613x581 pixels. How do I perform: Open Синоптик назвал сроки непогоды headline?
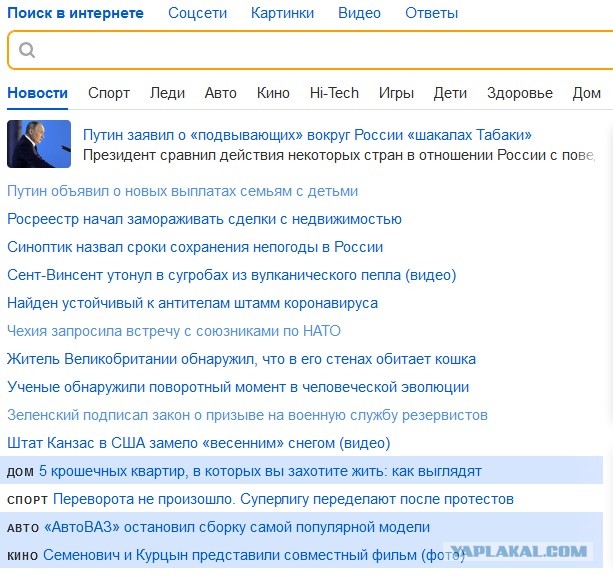coord(195,247)
